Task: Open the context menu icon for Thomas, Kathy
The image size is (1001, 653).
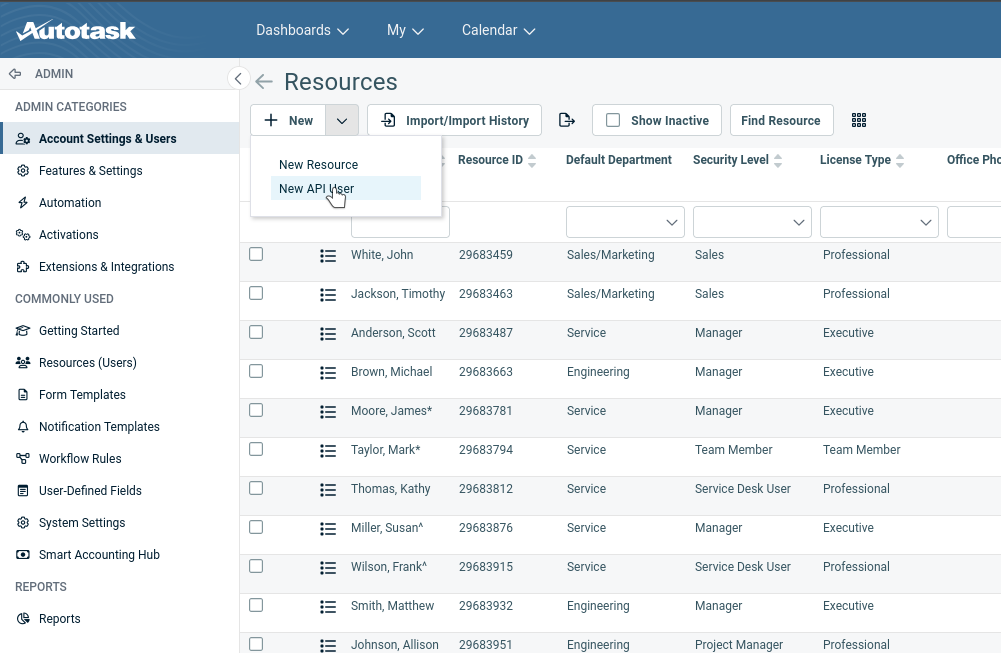Action: 327,490
